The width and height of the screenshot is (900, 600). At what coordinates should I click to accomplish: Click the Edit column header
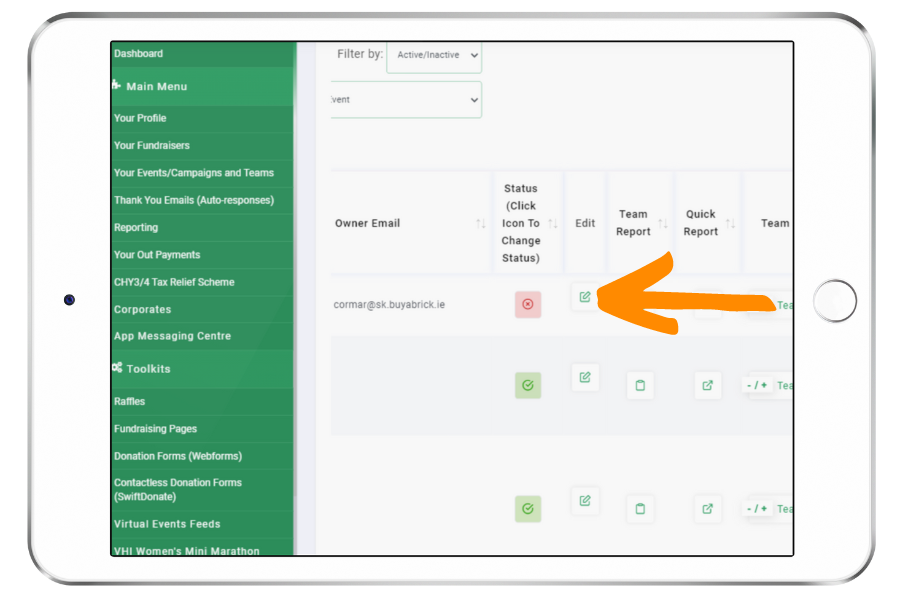585,223
